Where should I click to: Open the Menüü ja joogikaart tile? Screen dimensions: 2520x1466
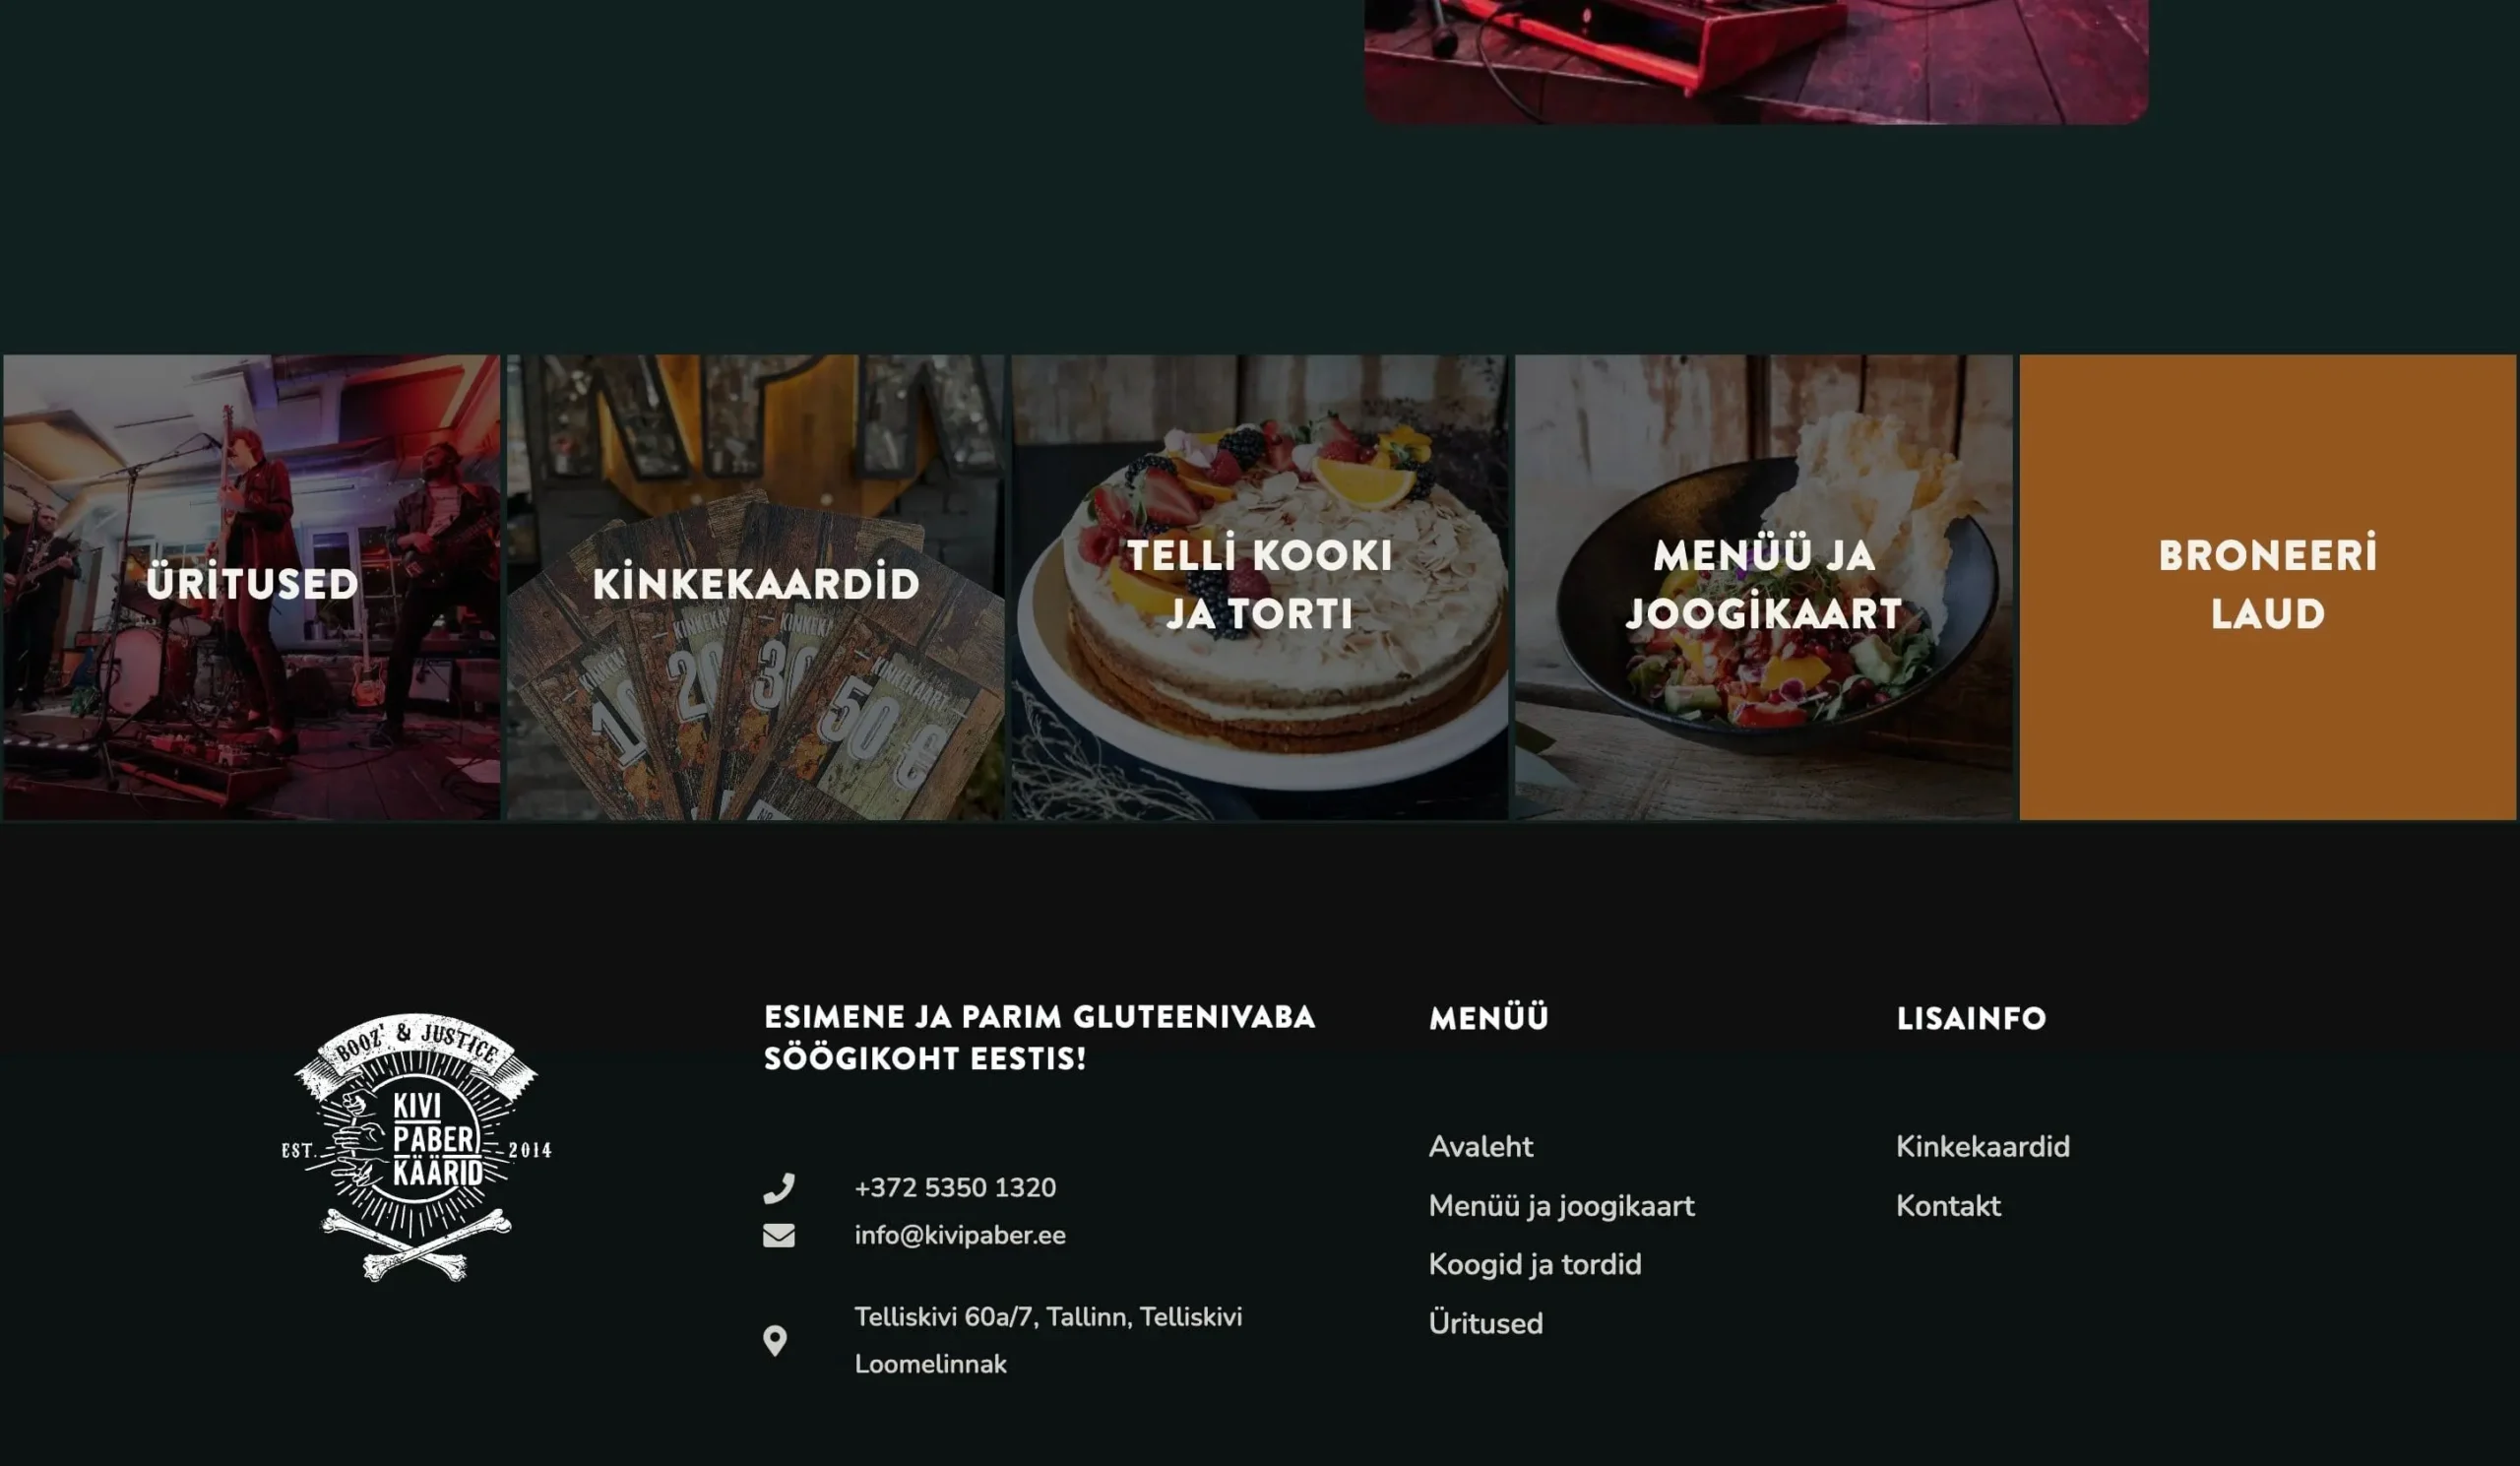tap(1764, 587)
